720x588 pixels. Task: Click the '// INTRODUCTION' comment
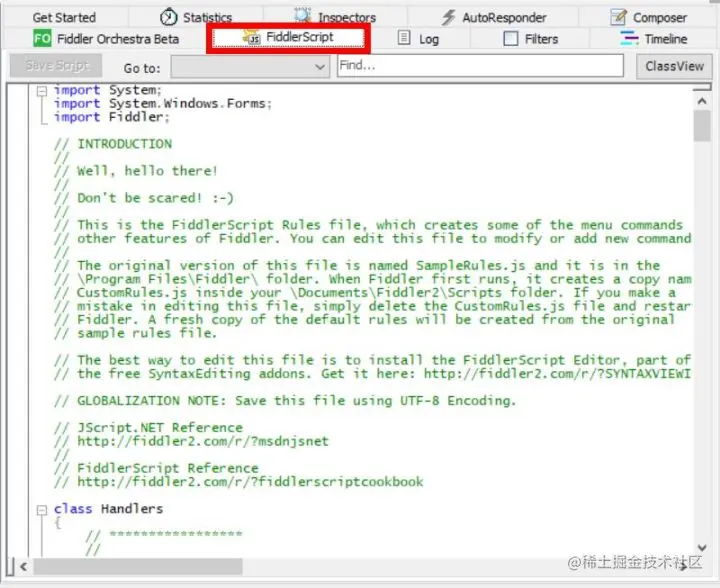113,144
